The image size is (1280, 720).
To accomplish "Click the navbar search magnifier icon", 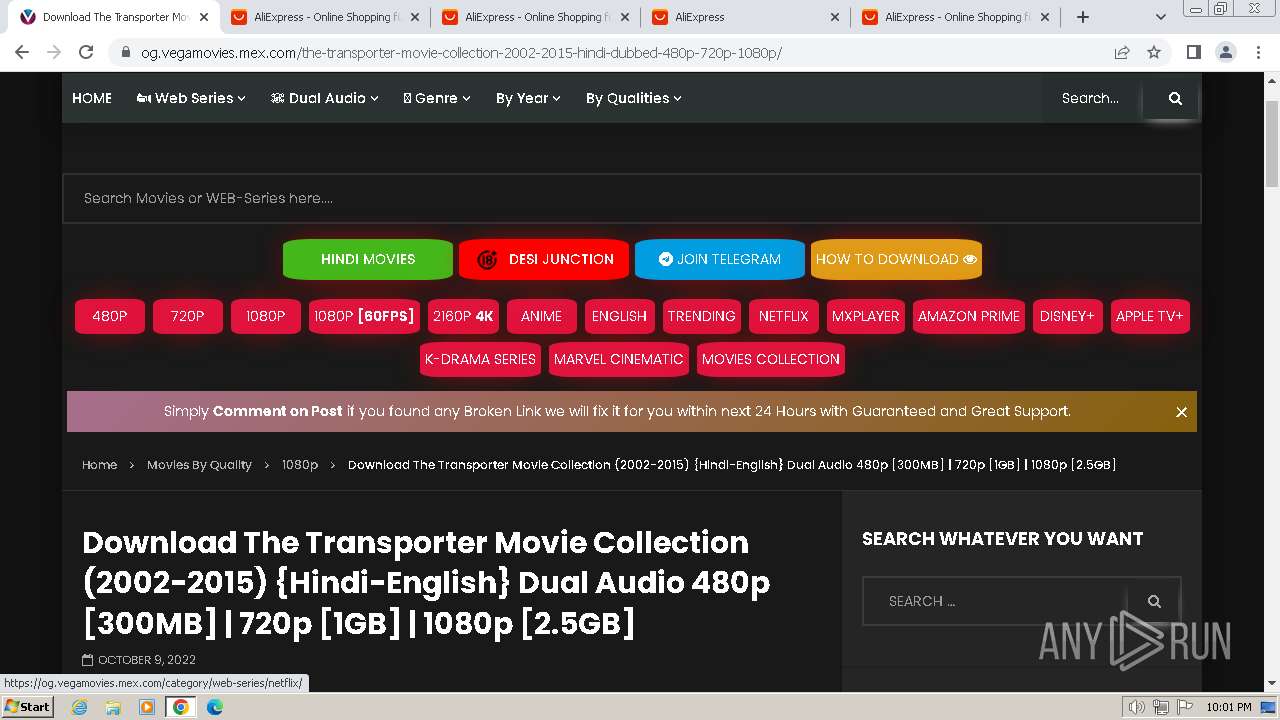I will tap(1175, 98).
